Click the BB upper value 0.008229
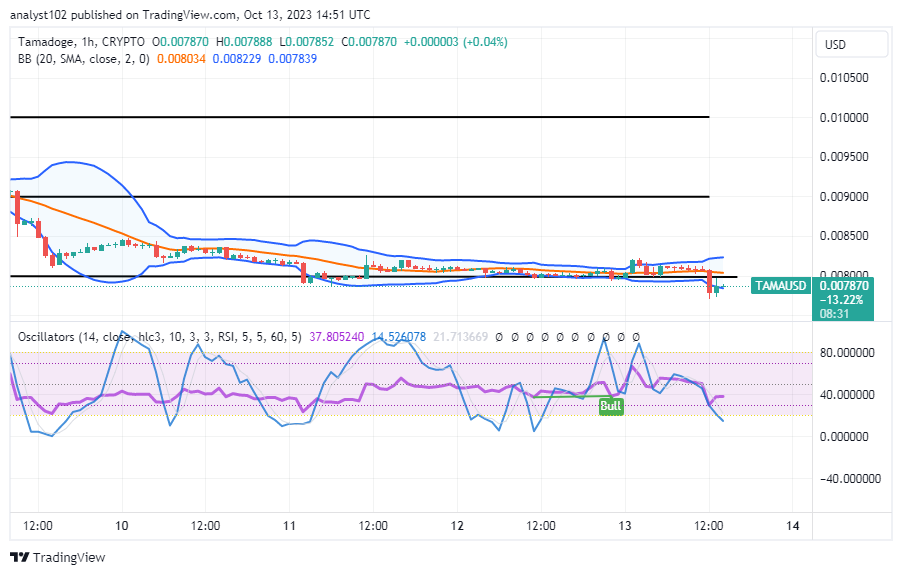The height and width of the screenshot is (575, 902). pos(236,59)
